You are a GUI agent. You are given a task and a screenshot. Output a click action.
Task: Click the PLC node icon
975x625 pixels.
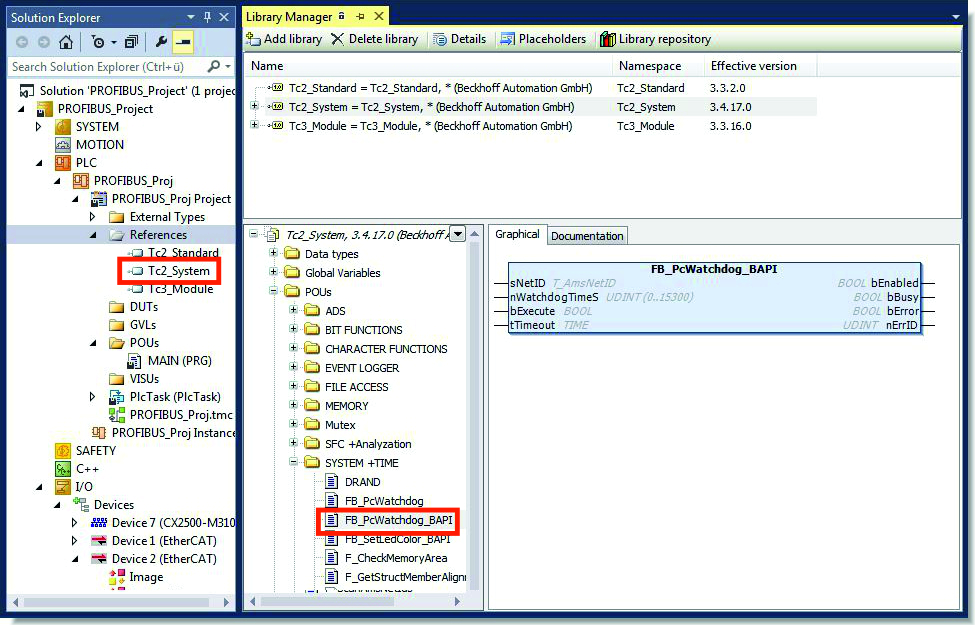pos(63,163)
